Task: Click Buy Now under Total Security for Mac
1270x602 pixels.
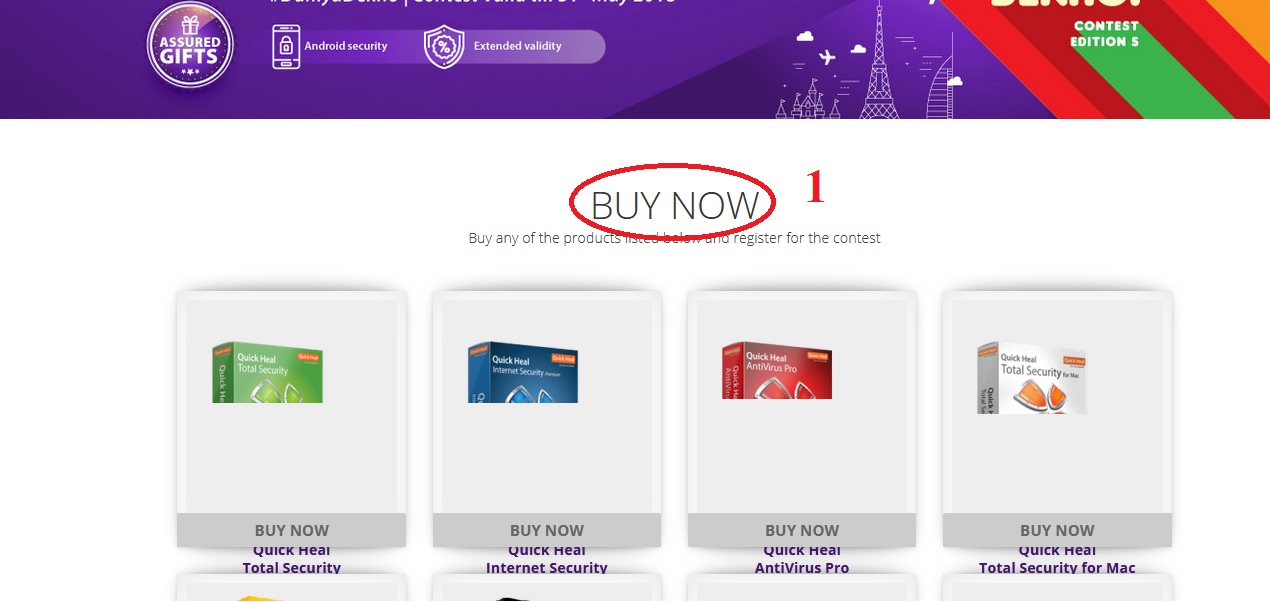Action: click(1057, 530)
